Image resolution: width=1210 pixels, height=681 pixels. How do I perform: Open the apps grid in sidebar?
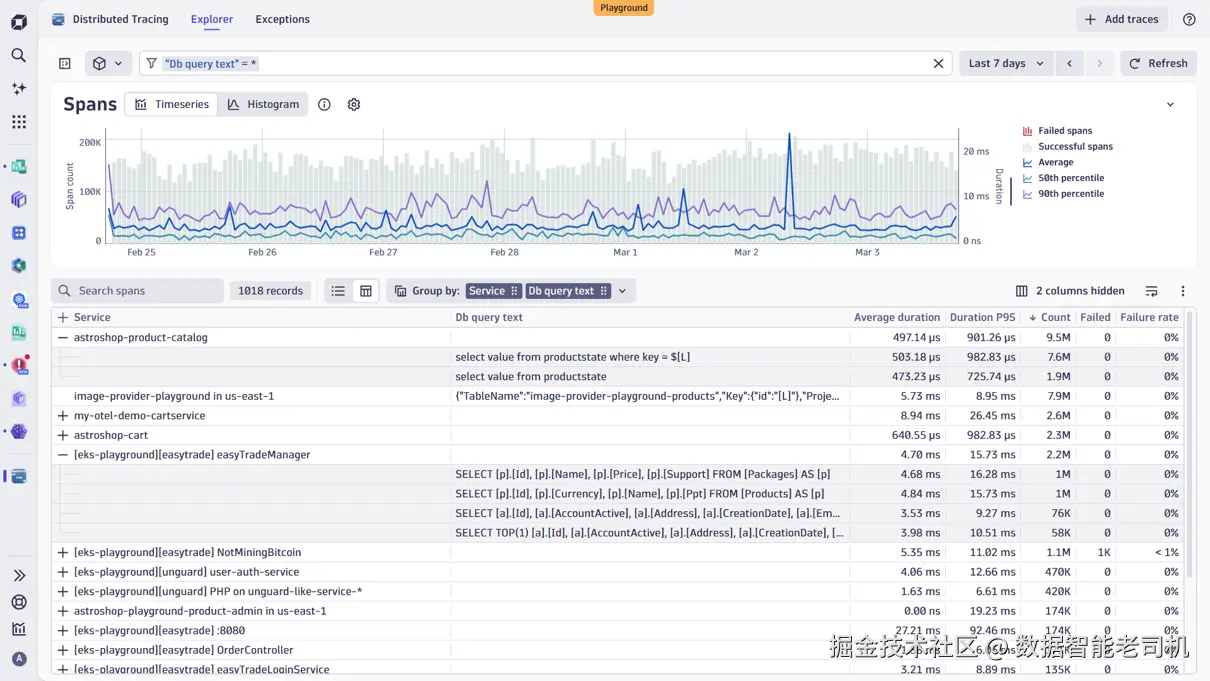(19, 122)
